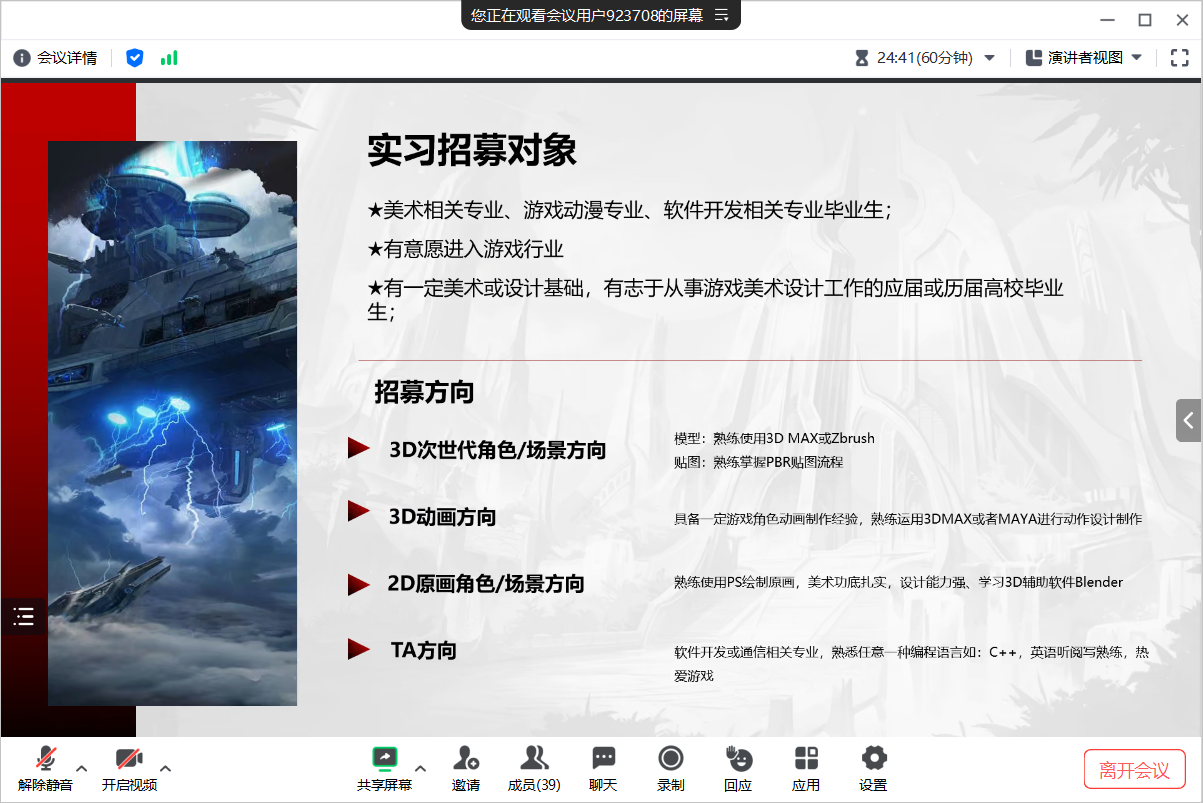Viewport: 1203px width, 803px height.
Task: Click the Leave Meeting (离开会议) button
Action: click(x=1134, y=770)
